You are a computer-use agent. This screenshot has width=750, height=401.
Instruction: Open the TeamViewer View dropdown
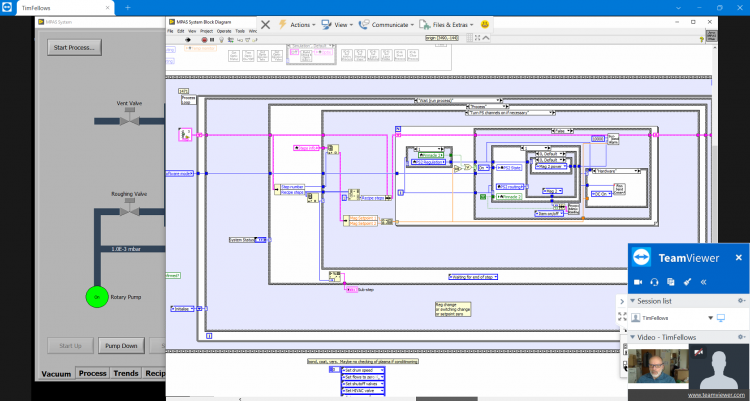(x=337, y=24)
